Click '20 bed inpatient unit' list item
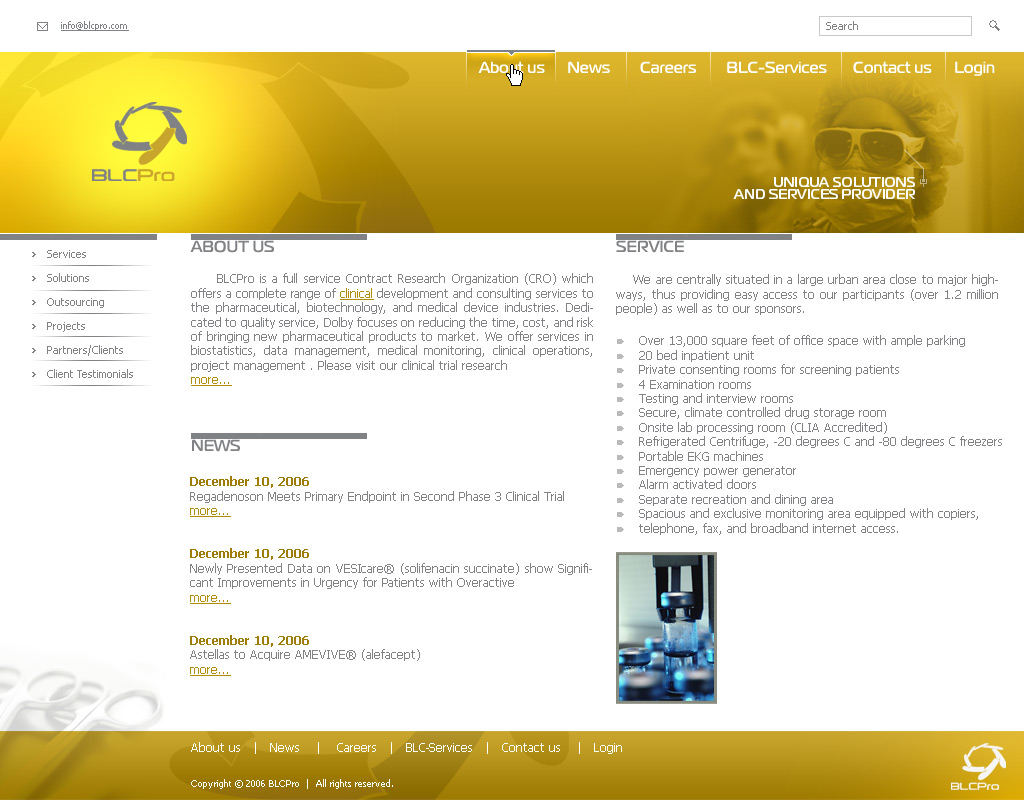The width and height of the screenshot is (1024, 800). point(696,356)
